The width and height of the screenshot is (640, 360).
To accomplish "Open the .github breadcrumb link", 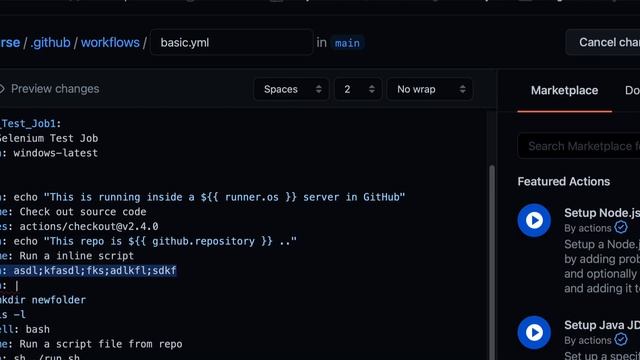I will 50,42.
